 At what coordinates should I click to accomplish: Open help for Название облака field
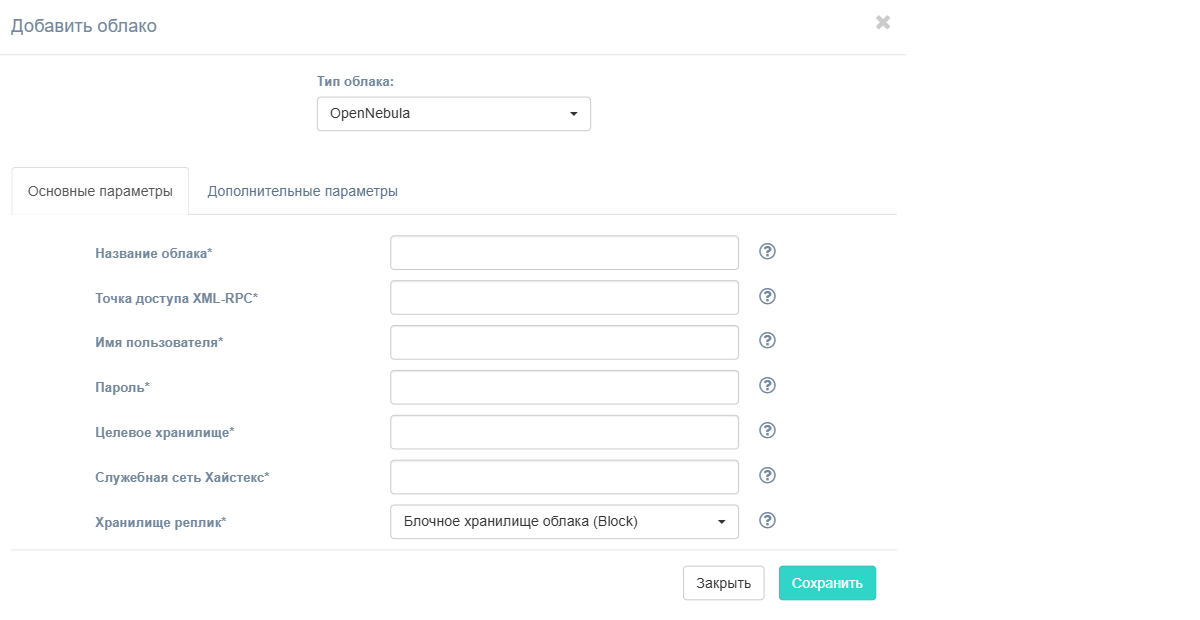pyautogui.click(x=767, y=252)
